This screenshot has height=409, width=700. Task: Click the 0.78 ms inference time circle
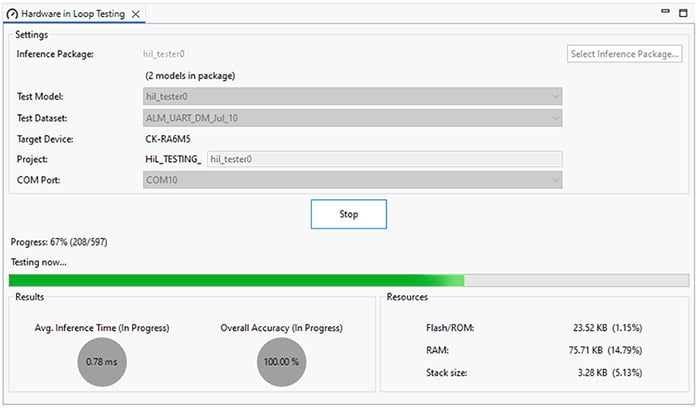click(102, 361)
